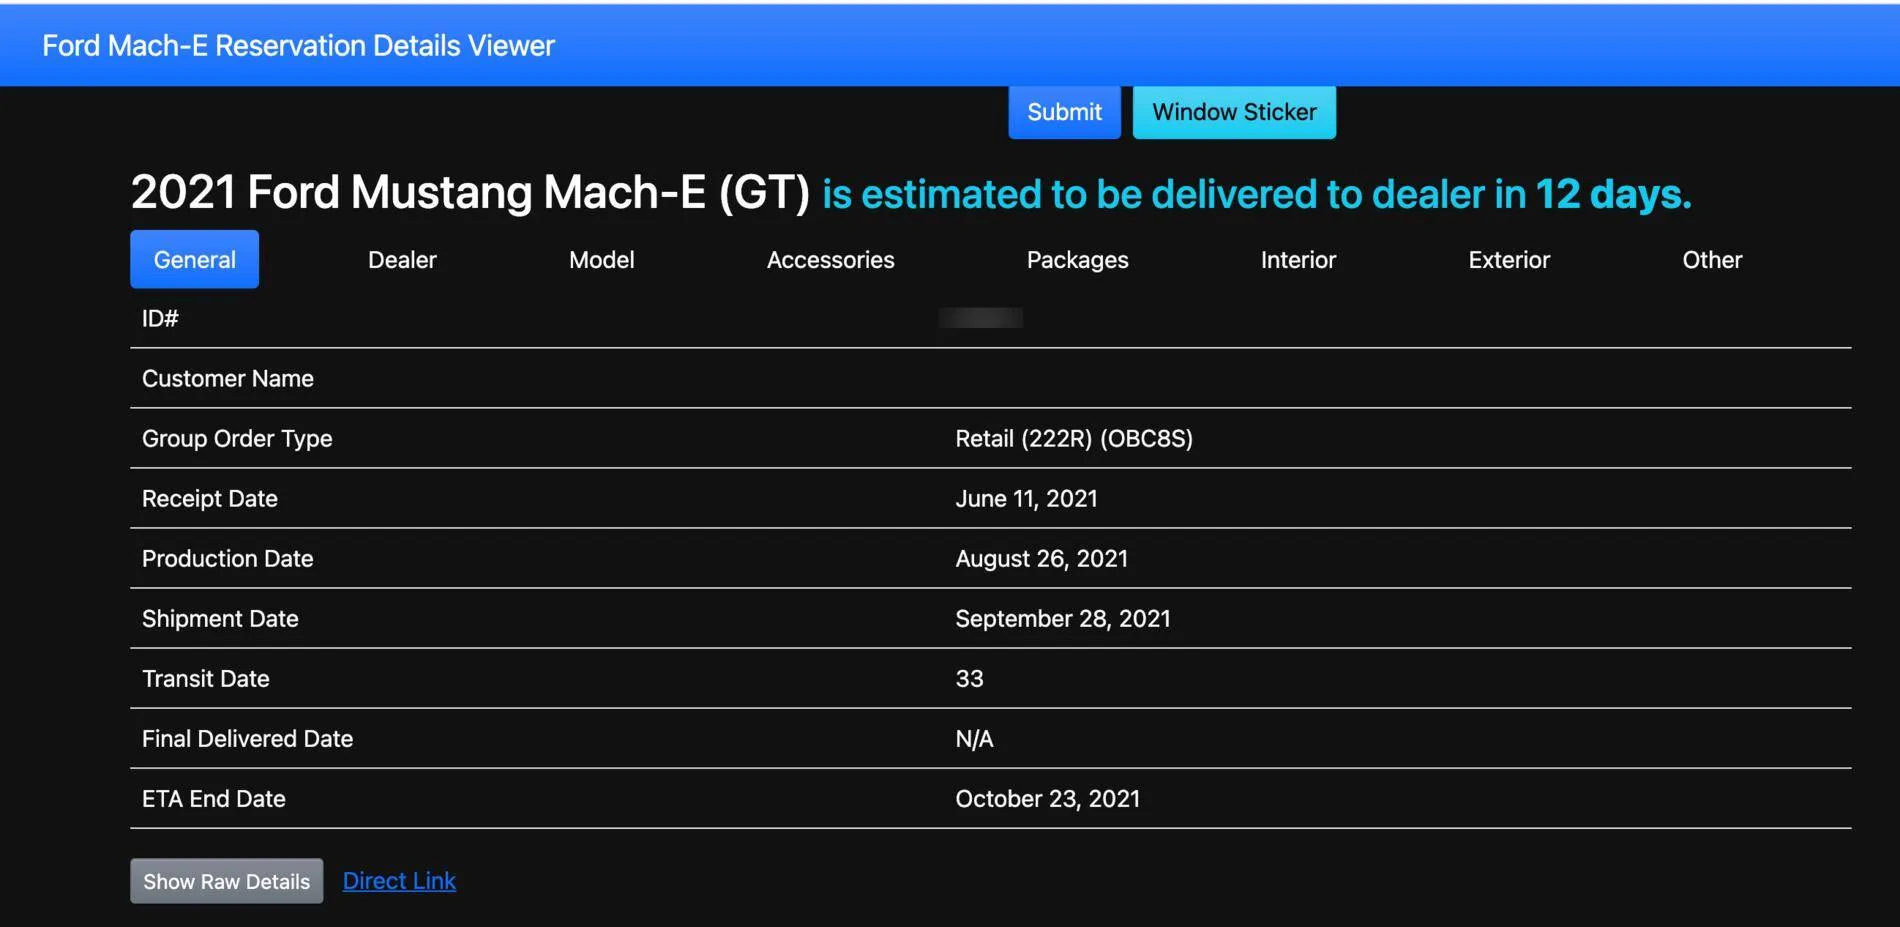Switch to the Dealer tab

[x=402, y=260]
